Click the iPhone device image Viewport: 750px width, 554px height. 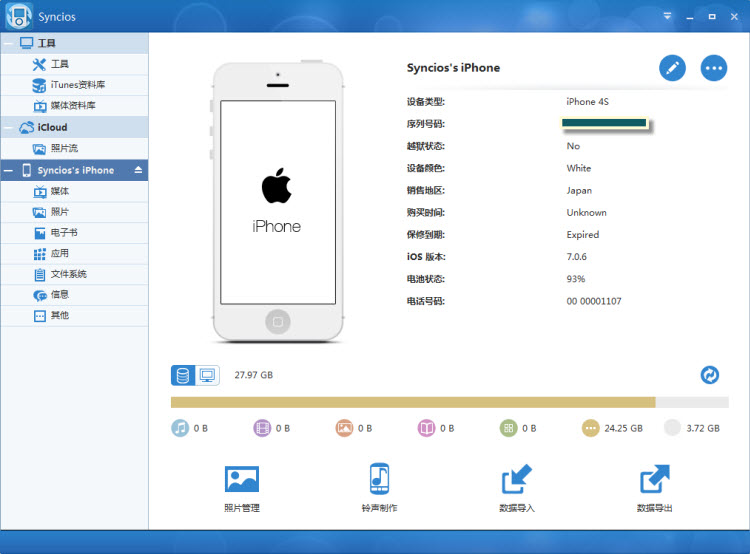[x=278, y=201]
